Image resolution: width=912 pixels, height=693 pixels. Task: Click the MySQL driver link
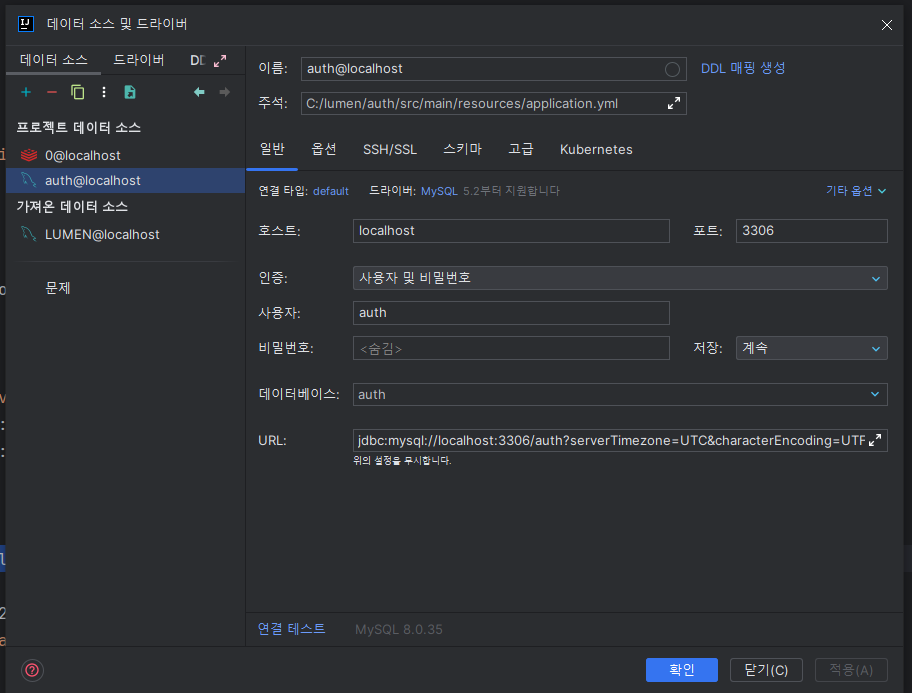439,191
